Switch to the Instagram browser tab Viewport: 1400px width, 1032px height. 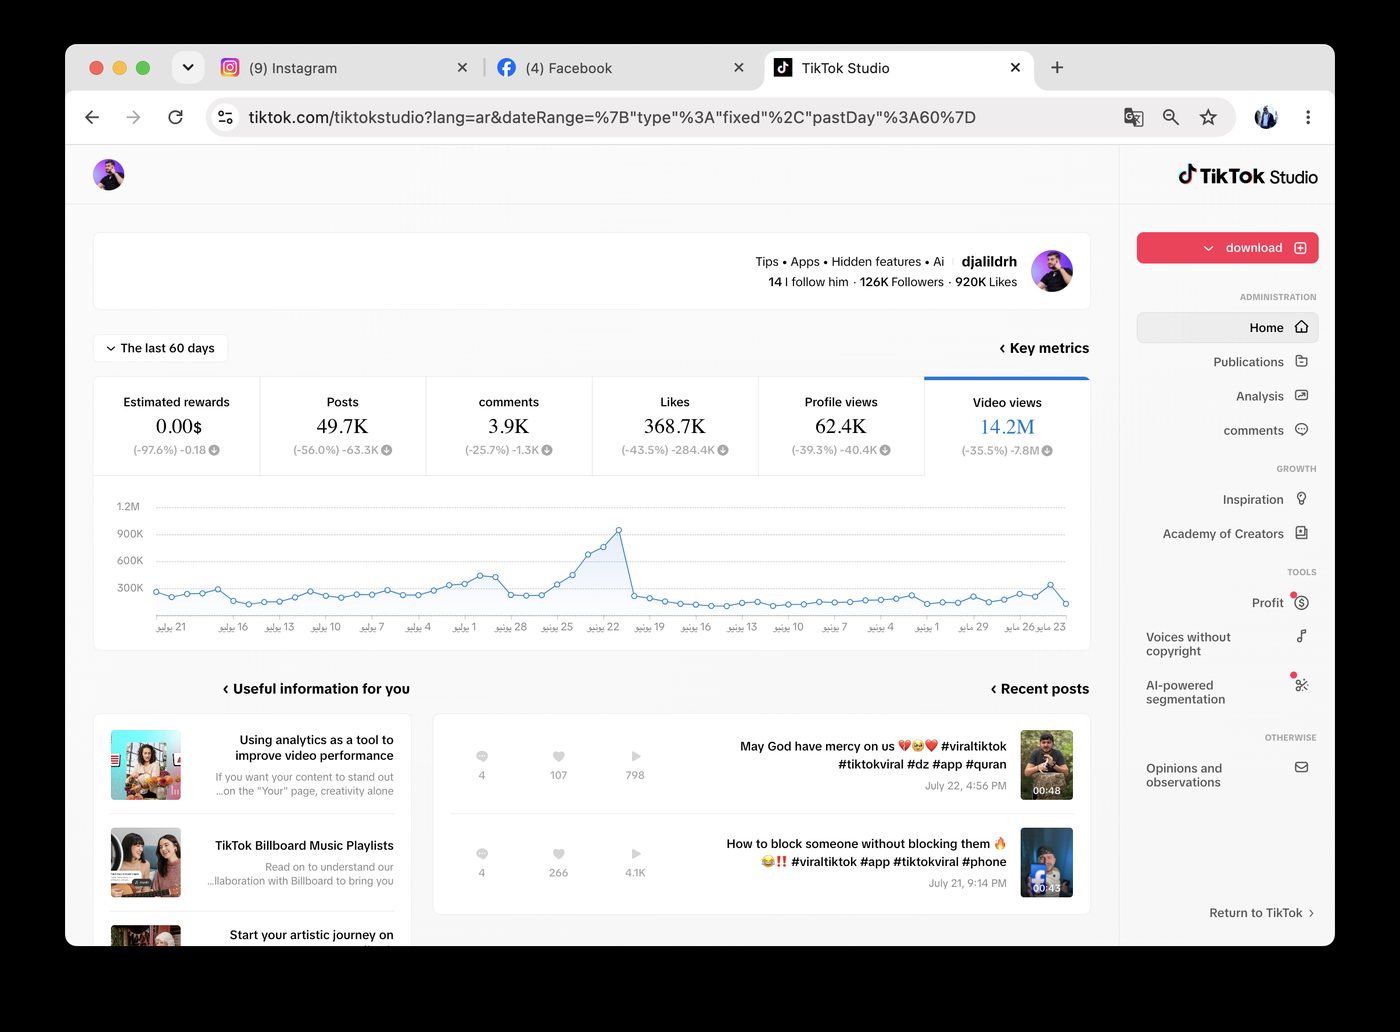click(345, 68)
